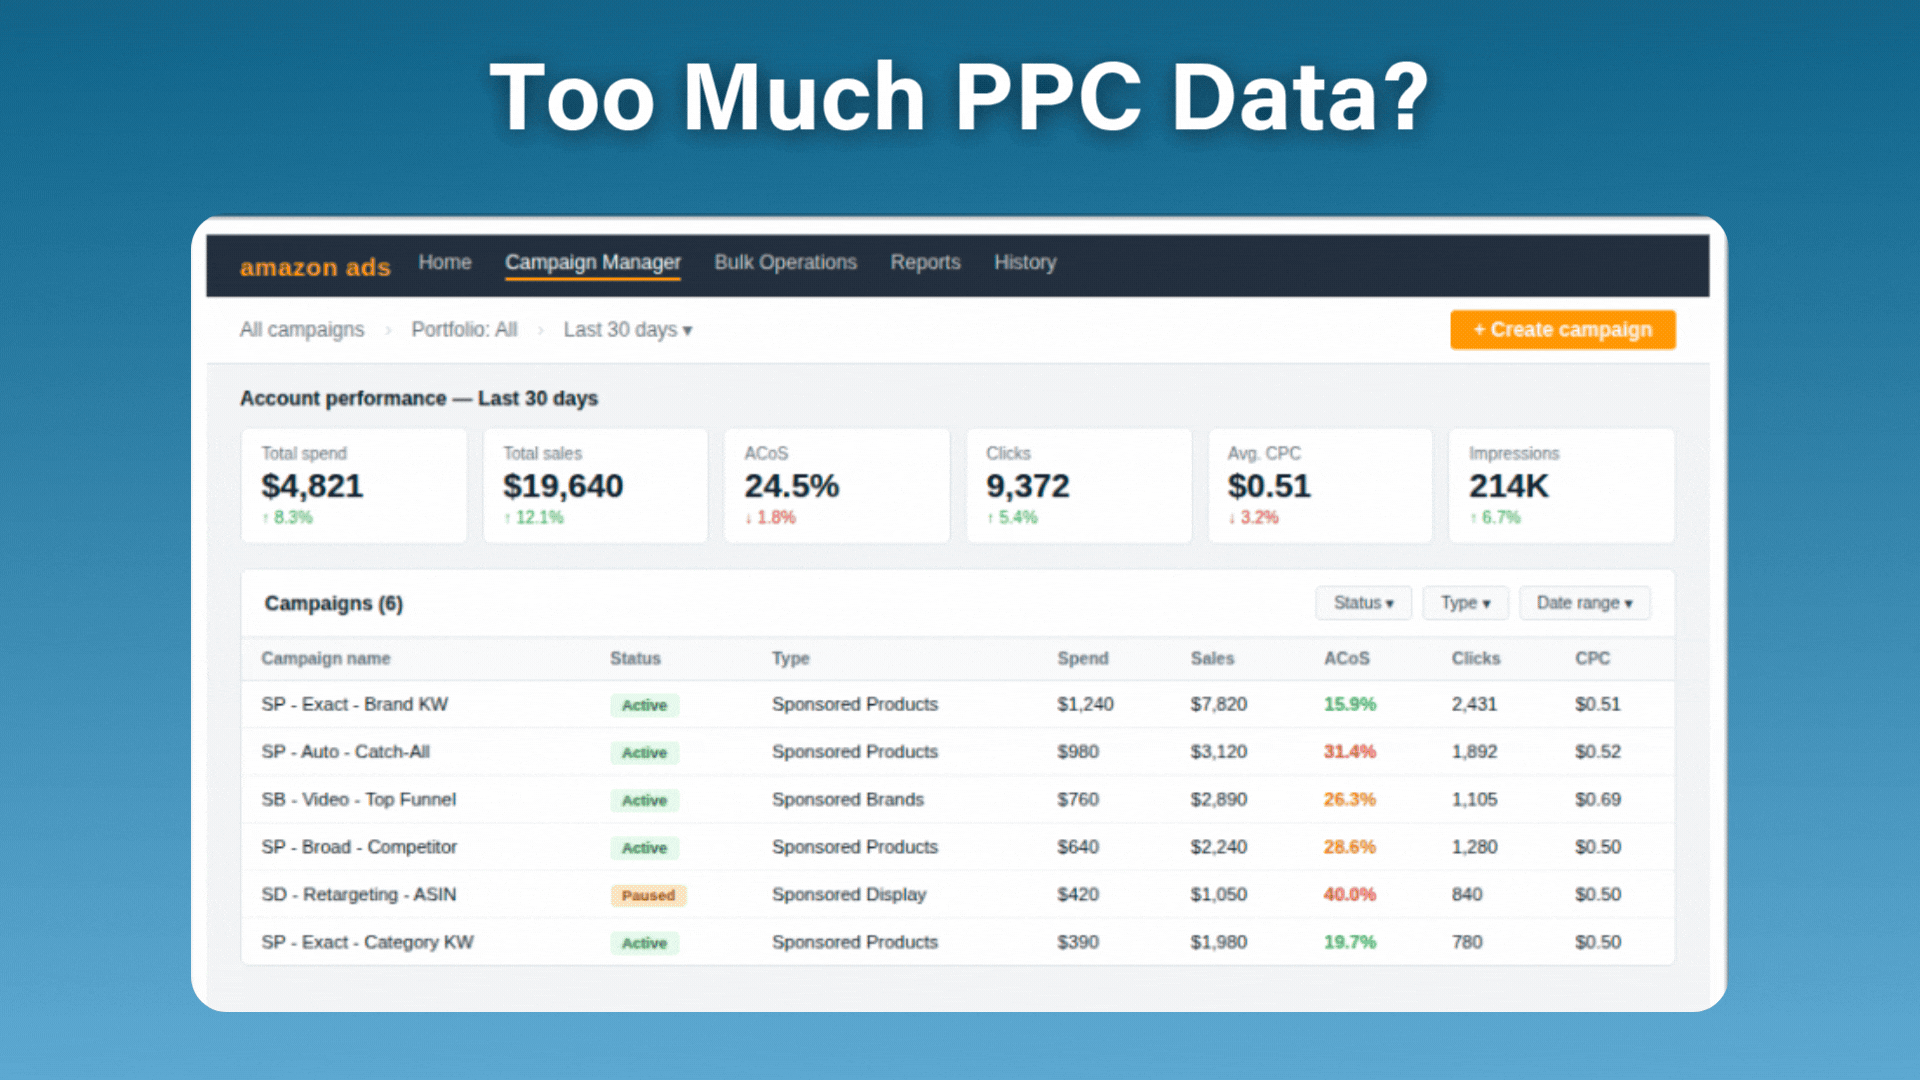Click the 1,892 clicks cell
The image size is (1920, 1080).
(1474, 752)
